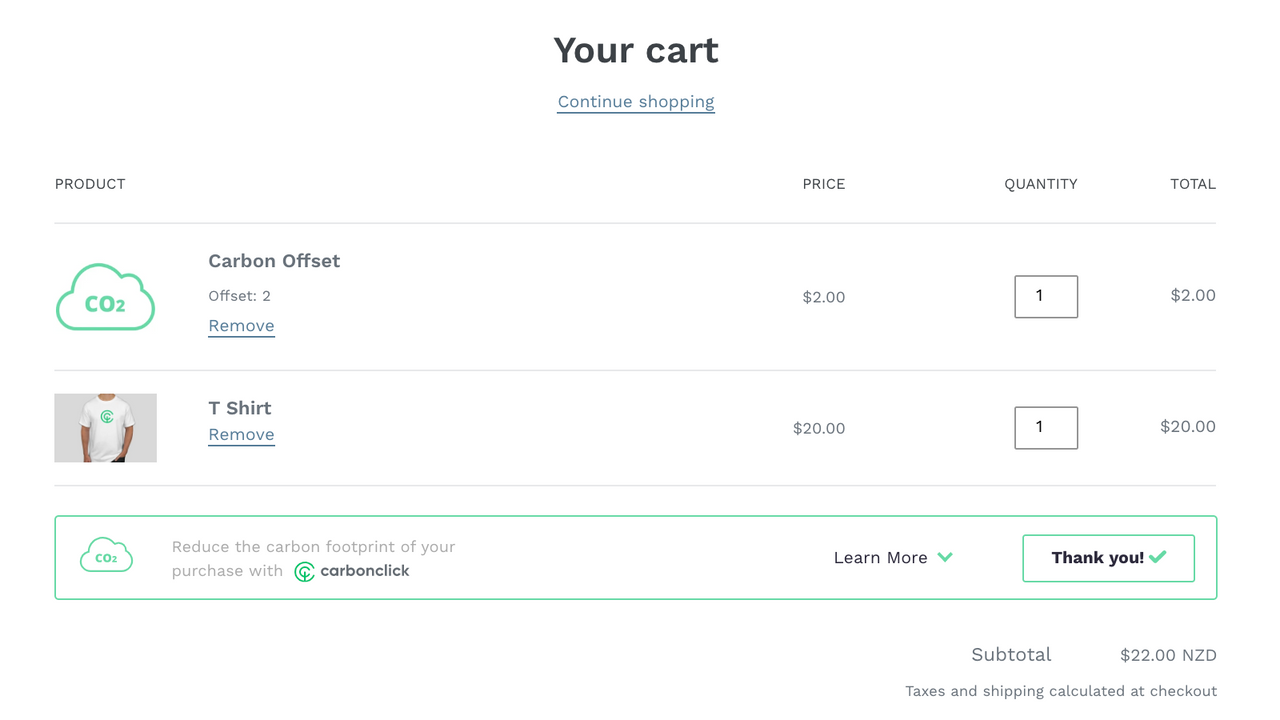Click the CarbonClick circular logo in the banner

(303, 571)
